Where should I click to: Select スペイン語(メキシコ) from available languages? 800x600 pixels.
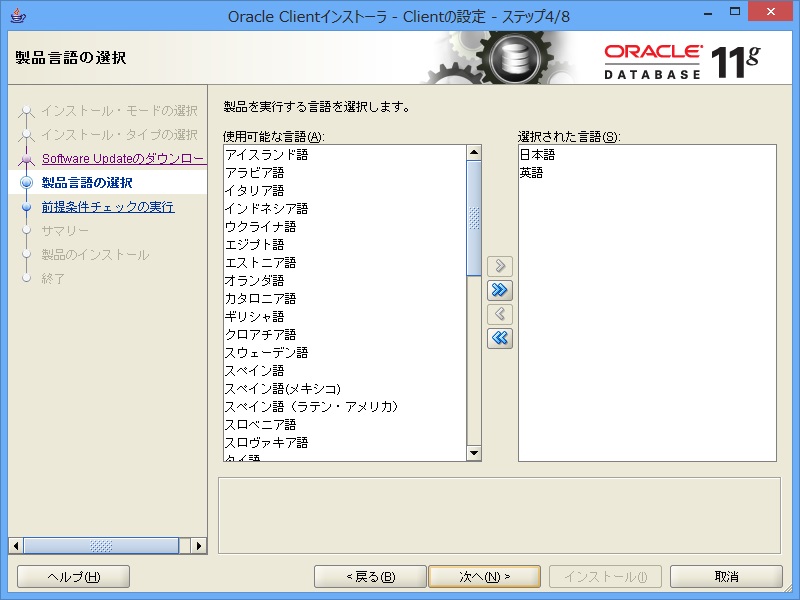point(283,389)
